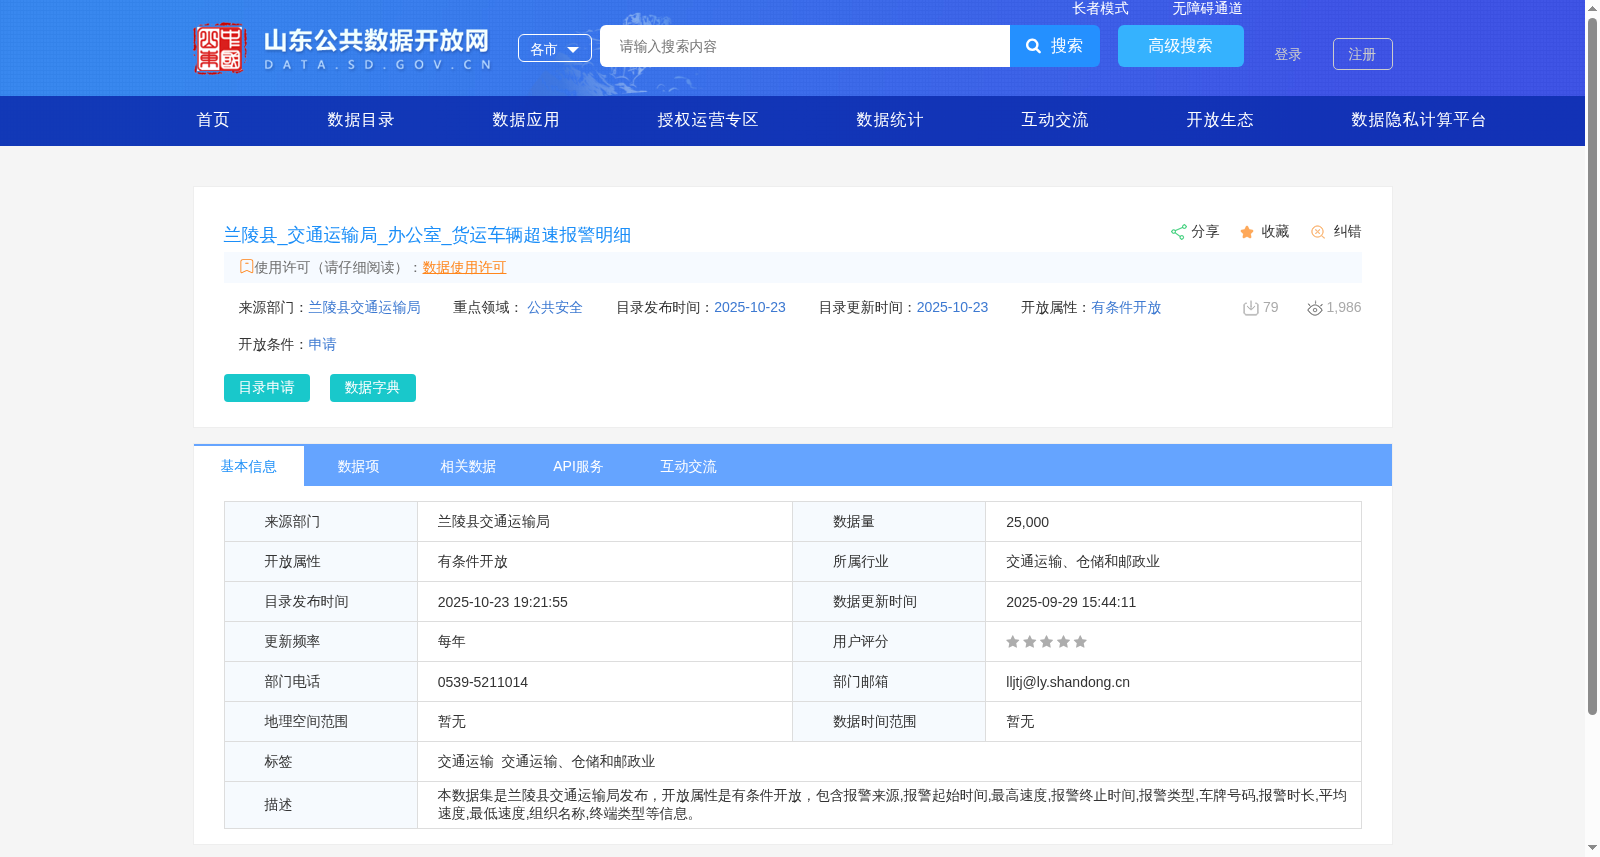
Task: Open 开放生态 menu item
Action: click(1220, 120)
